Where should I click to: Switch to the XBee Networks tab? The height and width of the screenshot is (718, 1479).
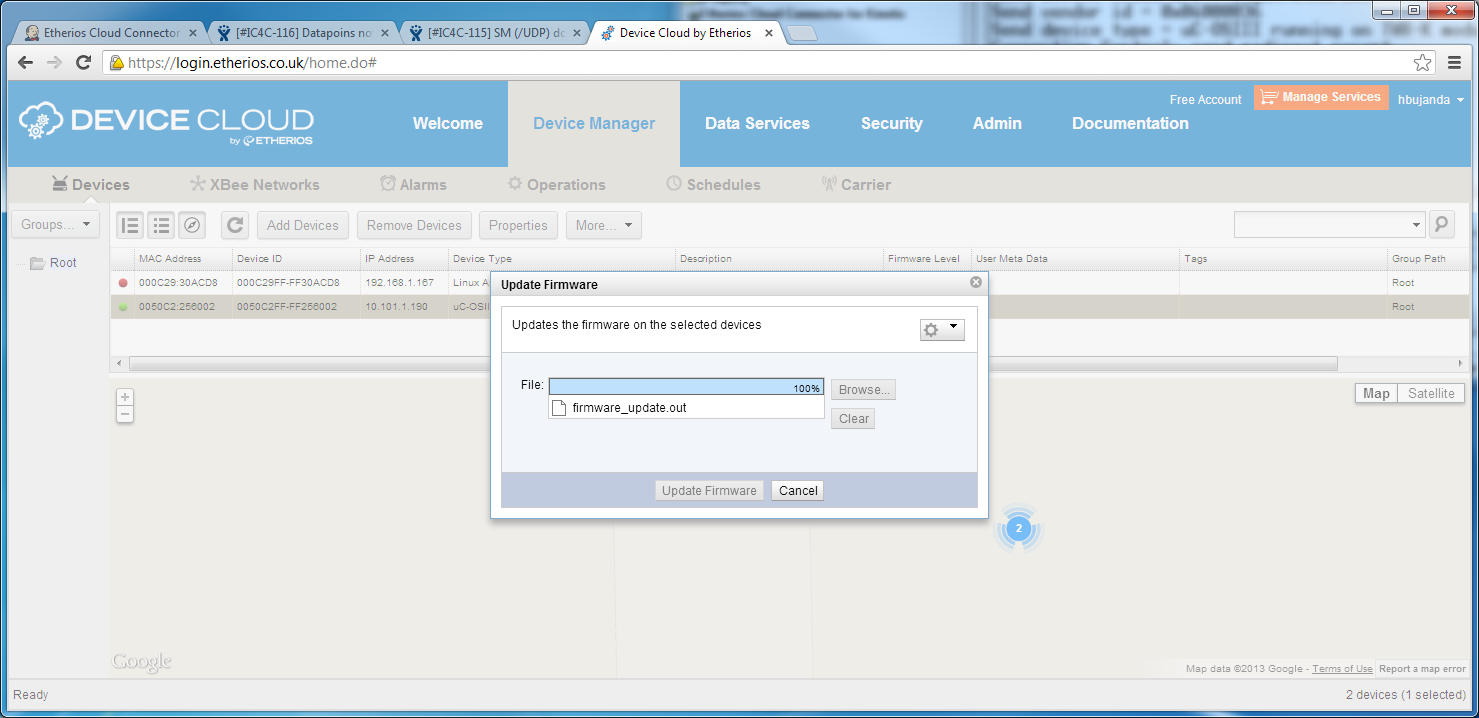coord(255,185)
